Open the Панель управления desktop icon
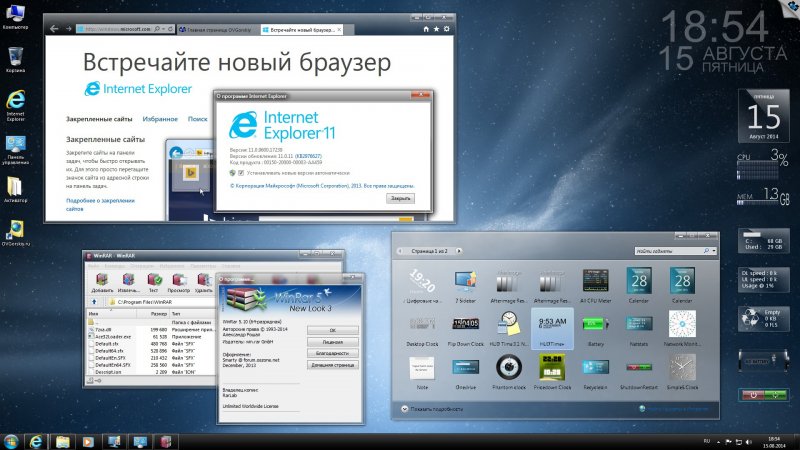 point(15,149)
